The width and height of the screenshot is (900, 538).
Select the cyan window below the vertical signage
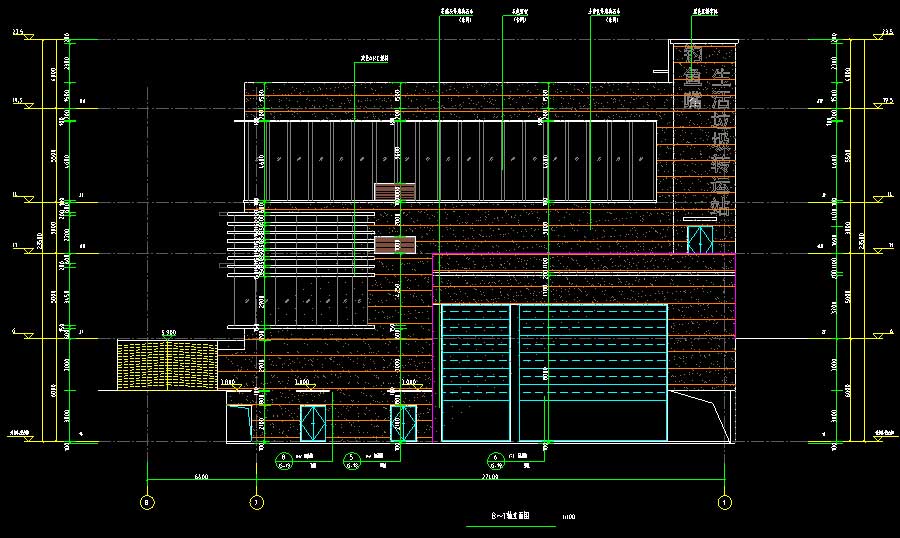700,240
